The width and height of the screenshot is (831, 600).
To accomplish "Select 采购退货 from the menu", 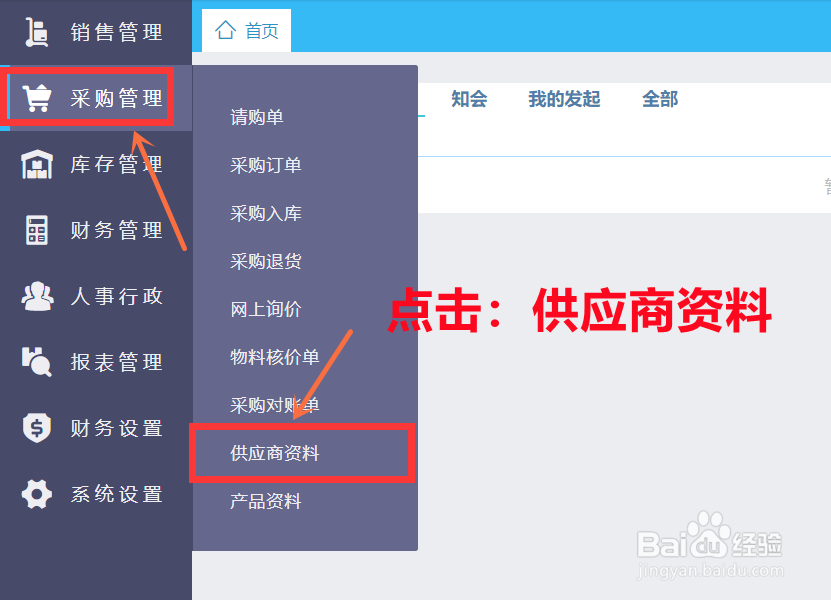I will (x=261, y=261).
